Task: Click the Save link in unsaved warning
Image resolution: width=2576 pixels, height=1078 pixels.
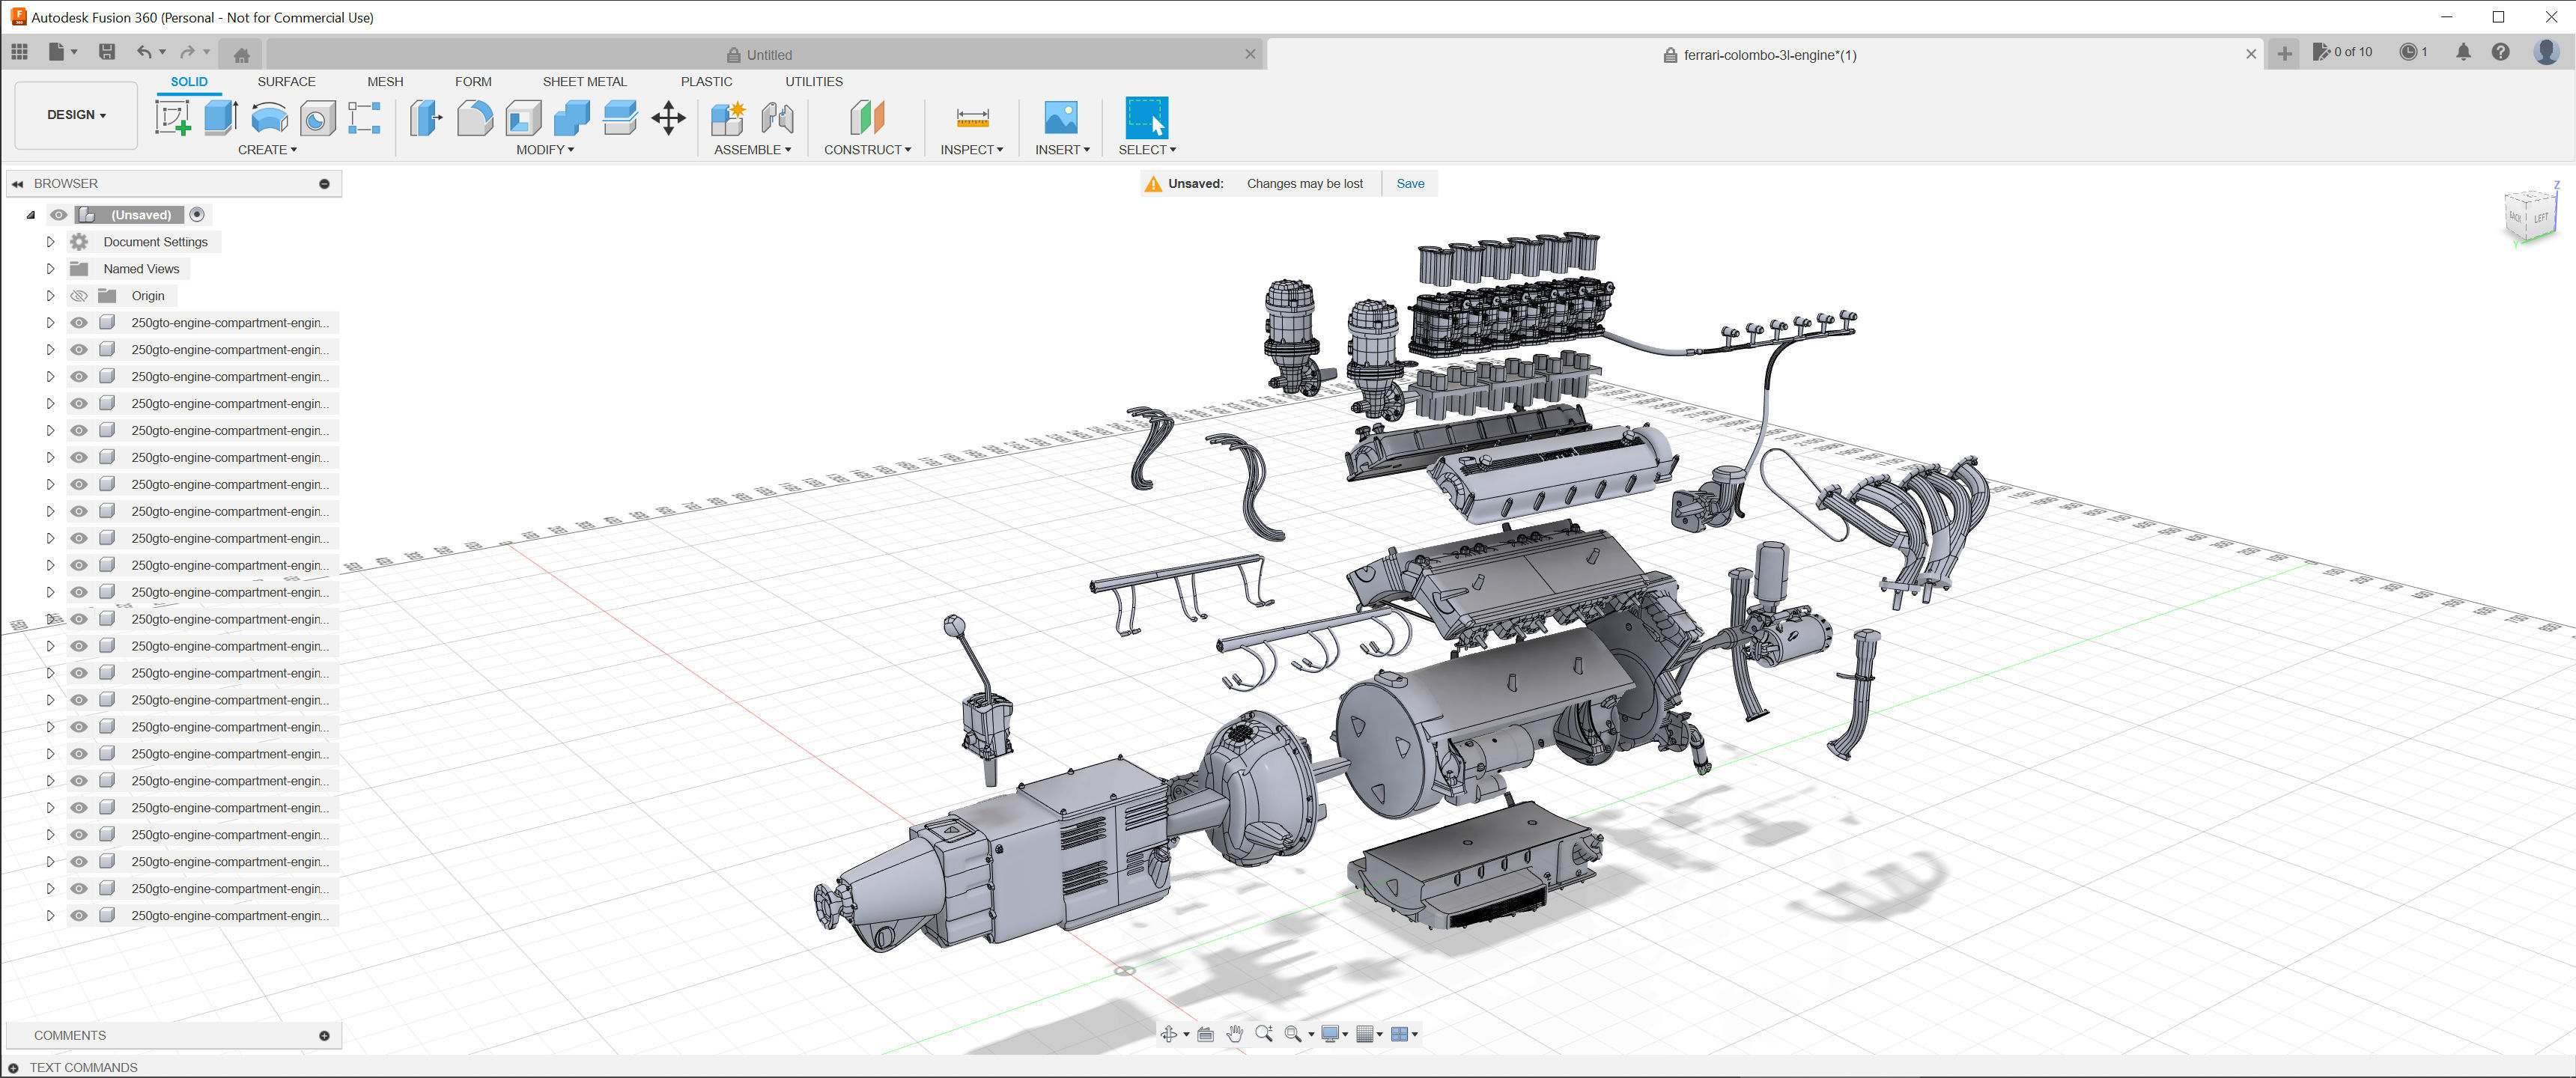Action: point(1410,183)
